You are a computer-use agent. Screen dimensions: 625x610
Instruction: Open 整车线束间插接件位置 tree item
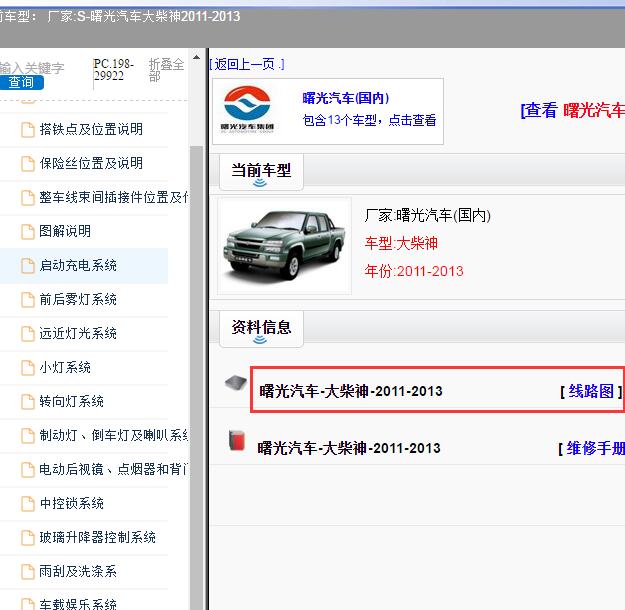[x=114, y=197]
